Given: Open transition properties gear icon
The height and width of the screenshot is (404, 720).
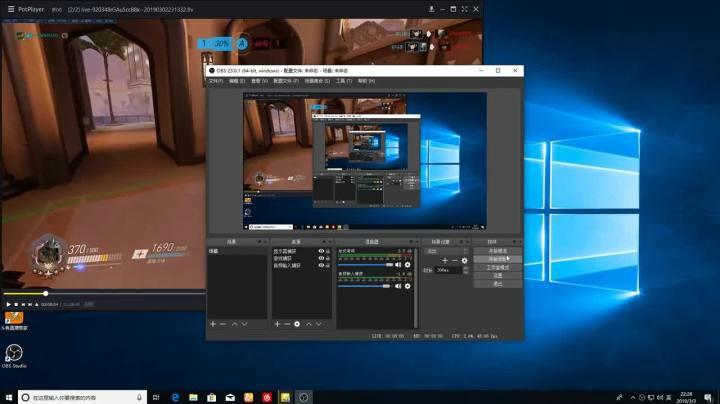Looking at the screenshot, I should pos(465,260).
